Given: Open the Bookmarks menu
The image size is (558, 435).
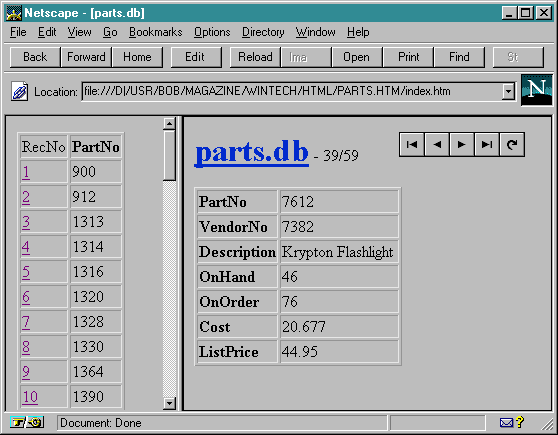Looking at the screenshot, I should point(156,32).
